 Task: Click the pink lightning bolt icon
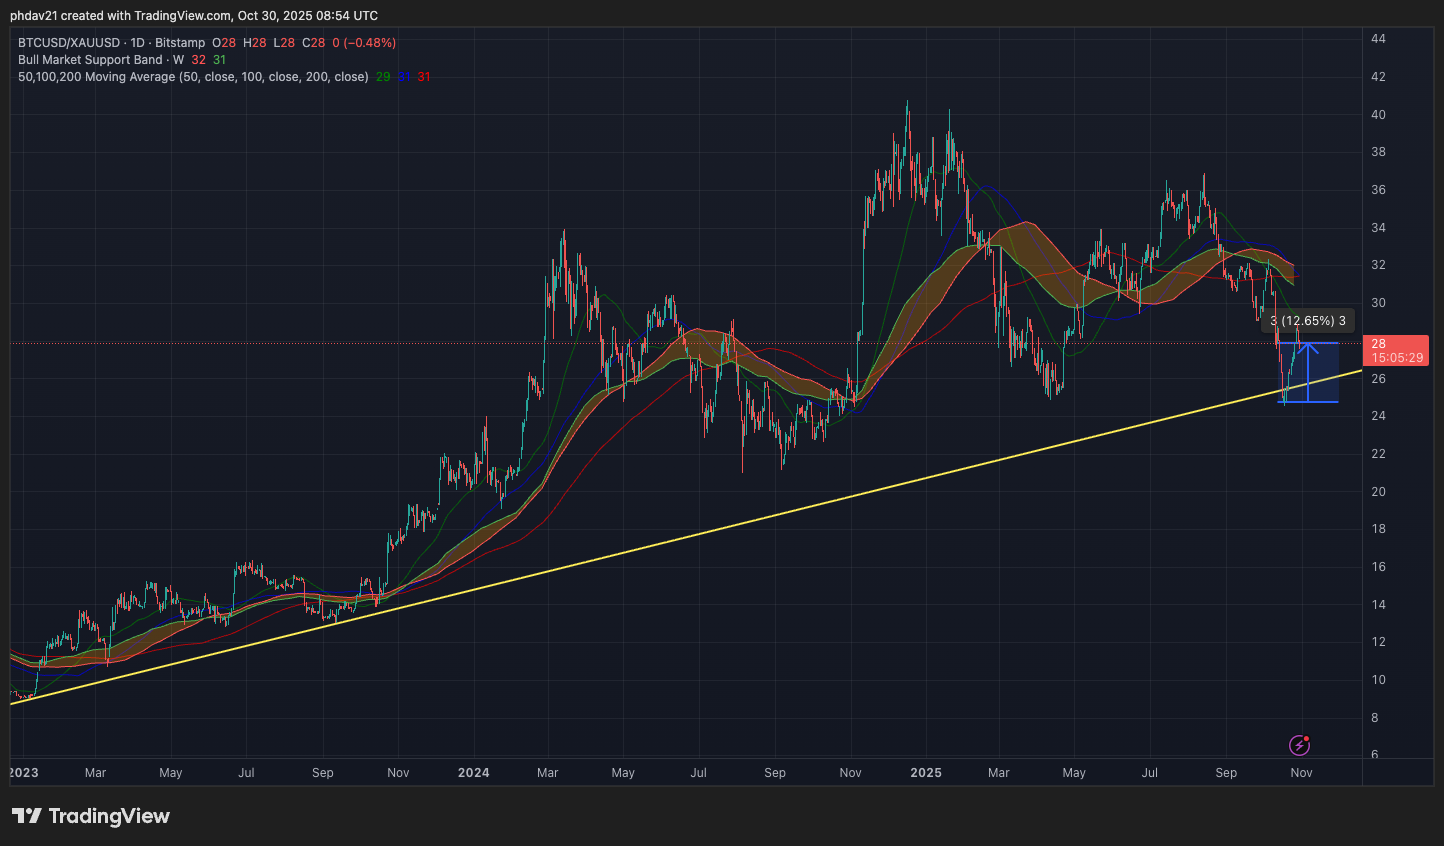pyautogui.click(x=1299, y=745)
